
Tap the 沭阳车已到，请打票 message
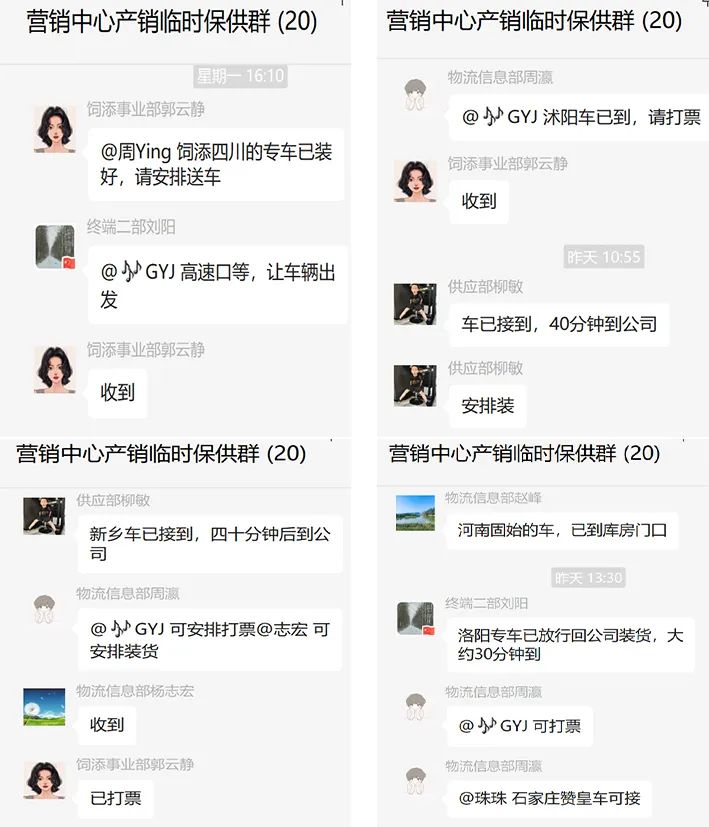[580, 118]
